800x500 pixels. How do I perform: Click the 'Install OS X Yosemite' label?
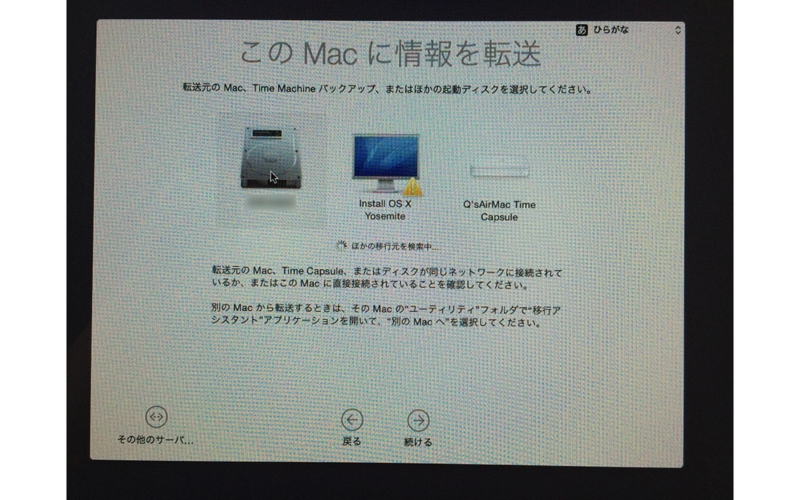pyautogui.click(x=385, y=210)
